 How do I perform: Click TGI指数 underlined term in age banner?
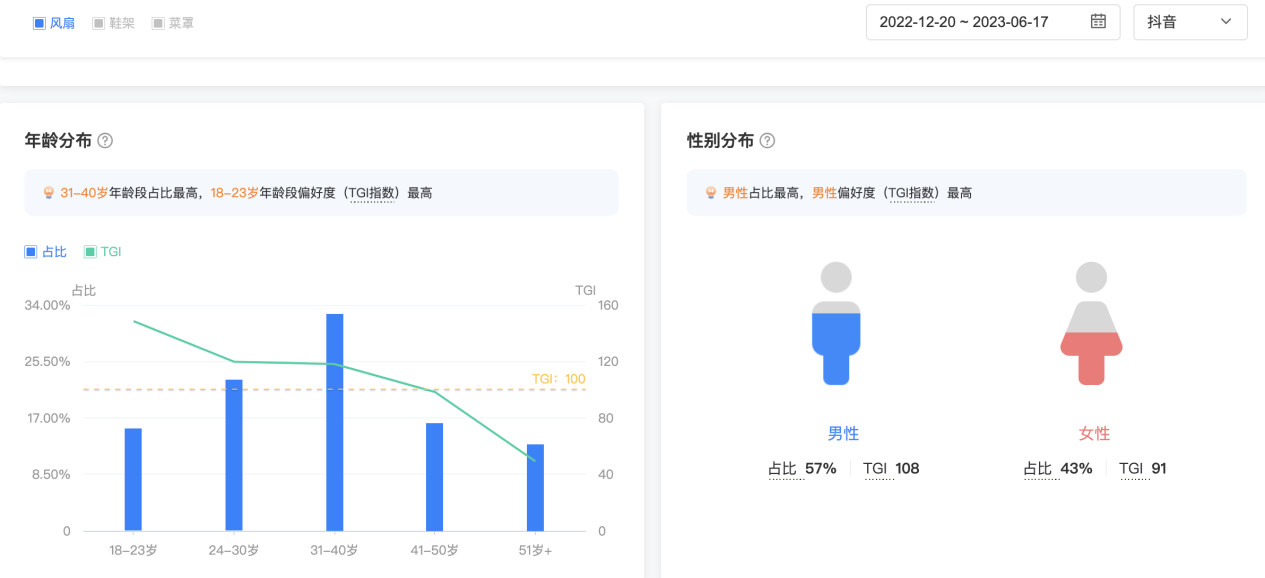[374, 193]
